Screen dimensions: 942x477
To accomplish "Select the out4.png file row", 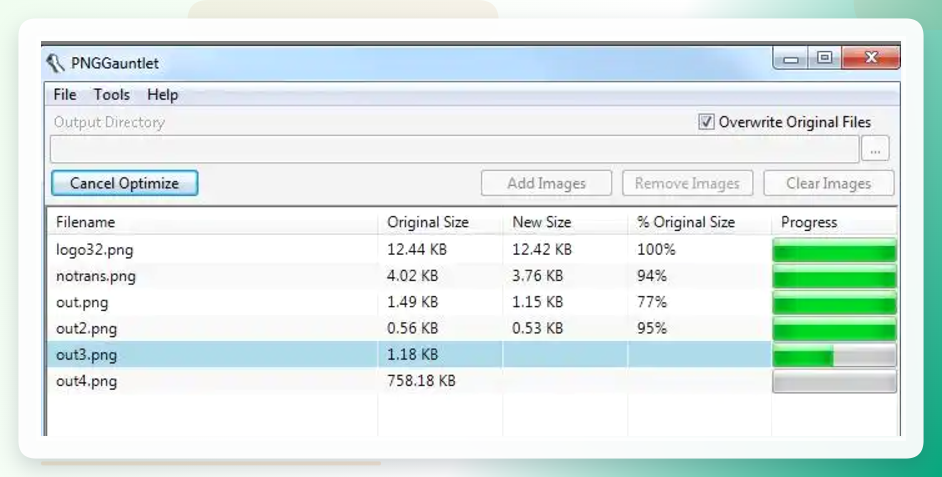I will [472, 381].
